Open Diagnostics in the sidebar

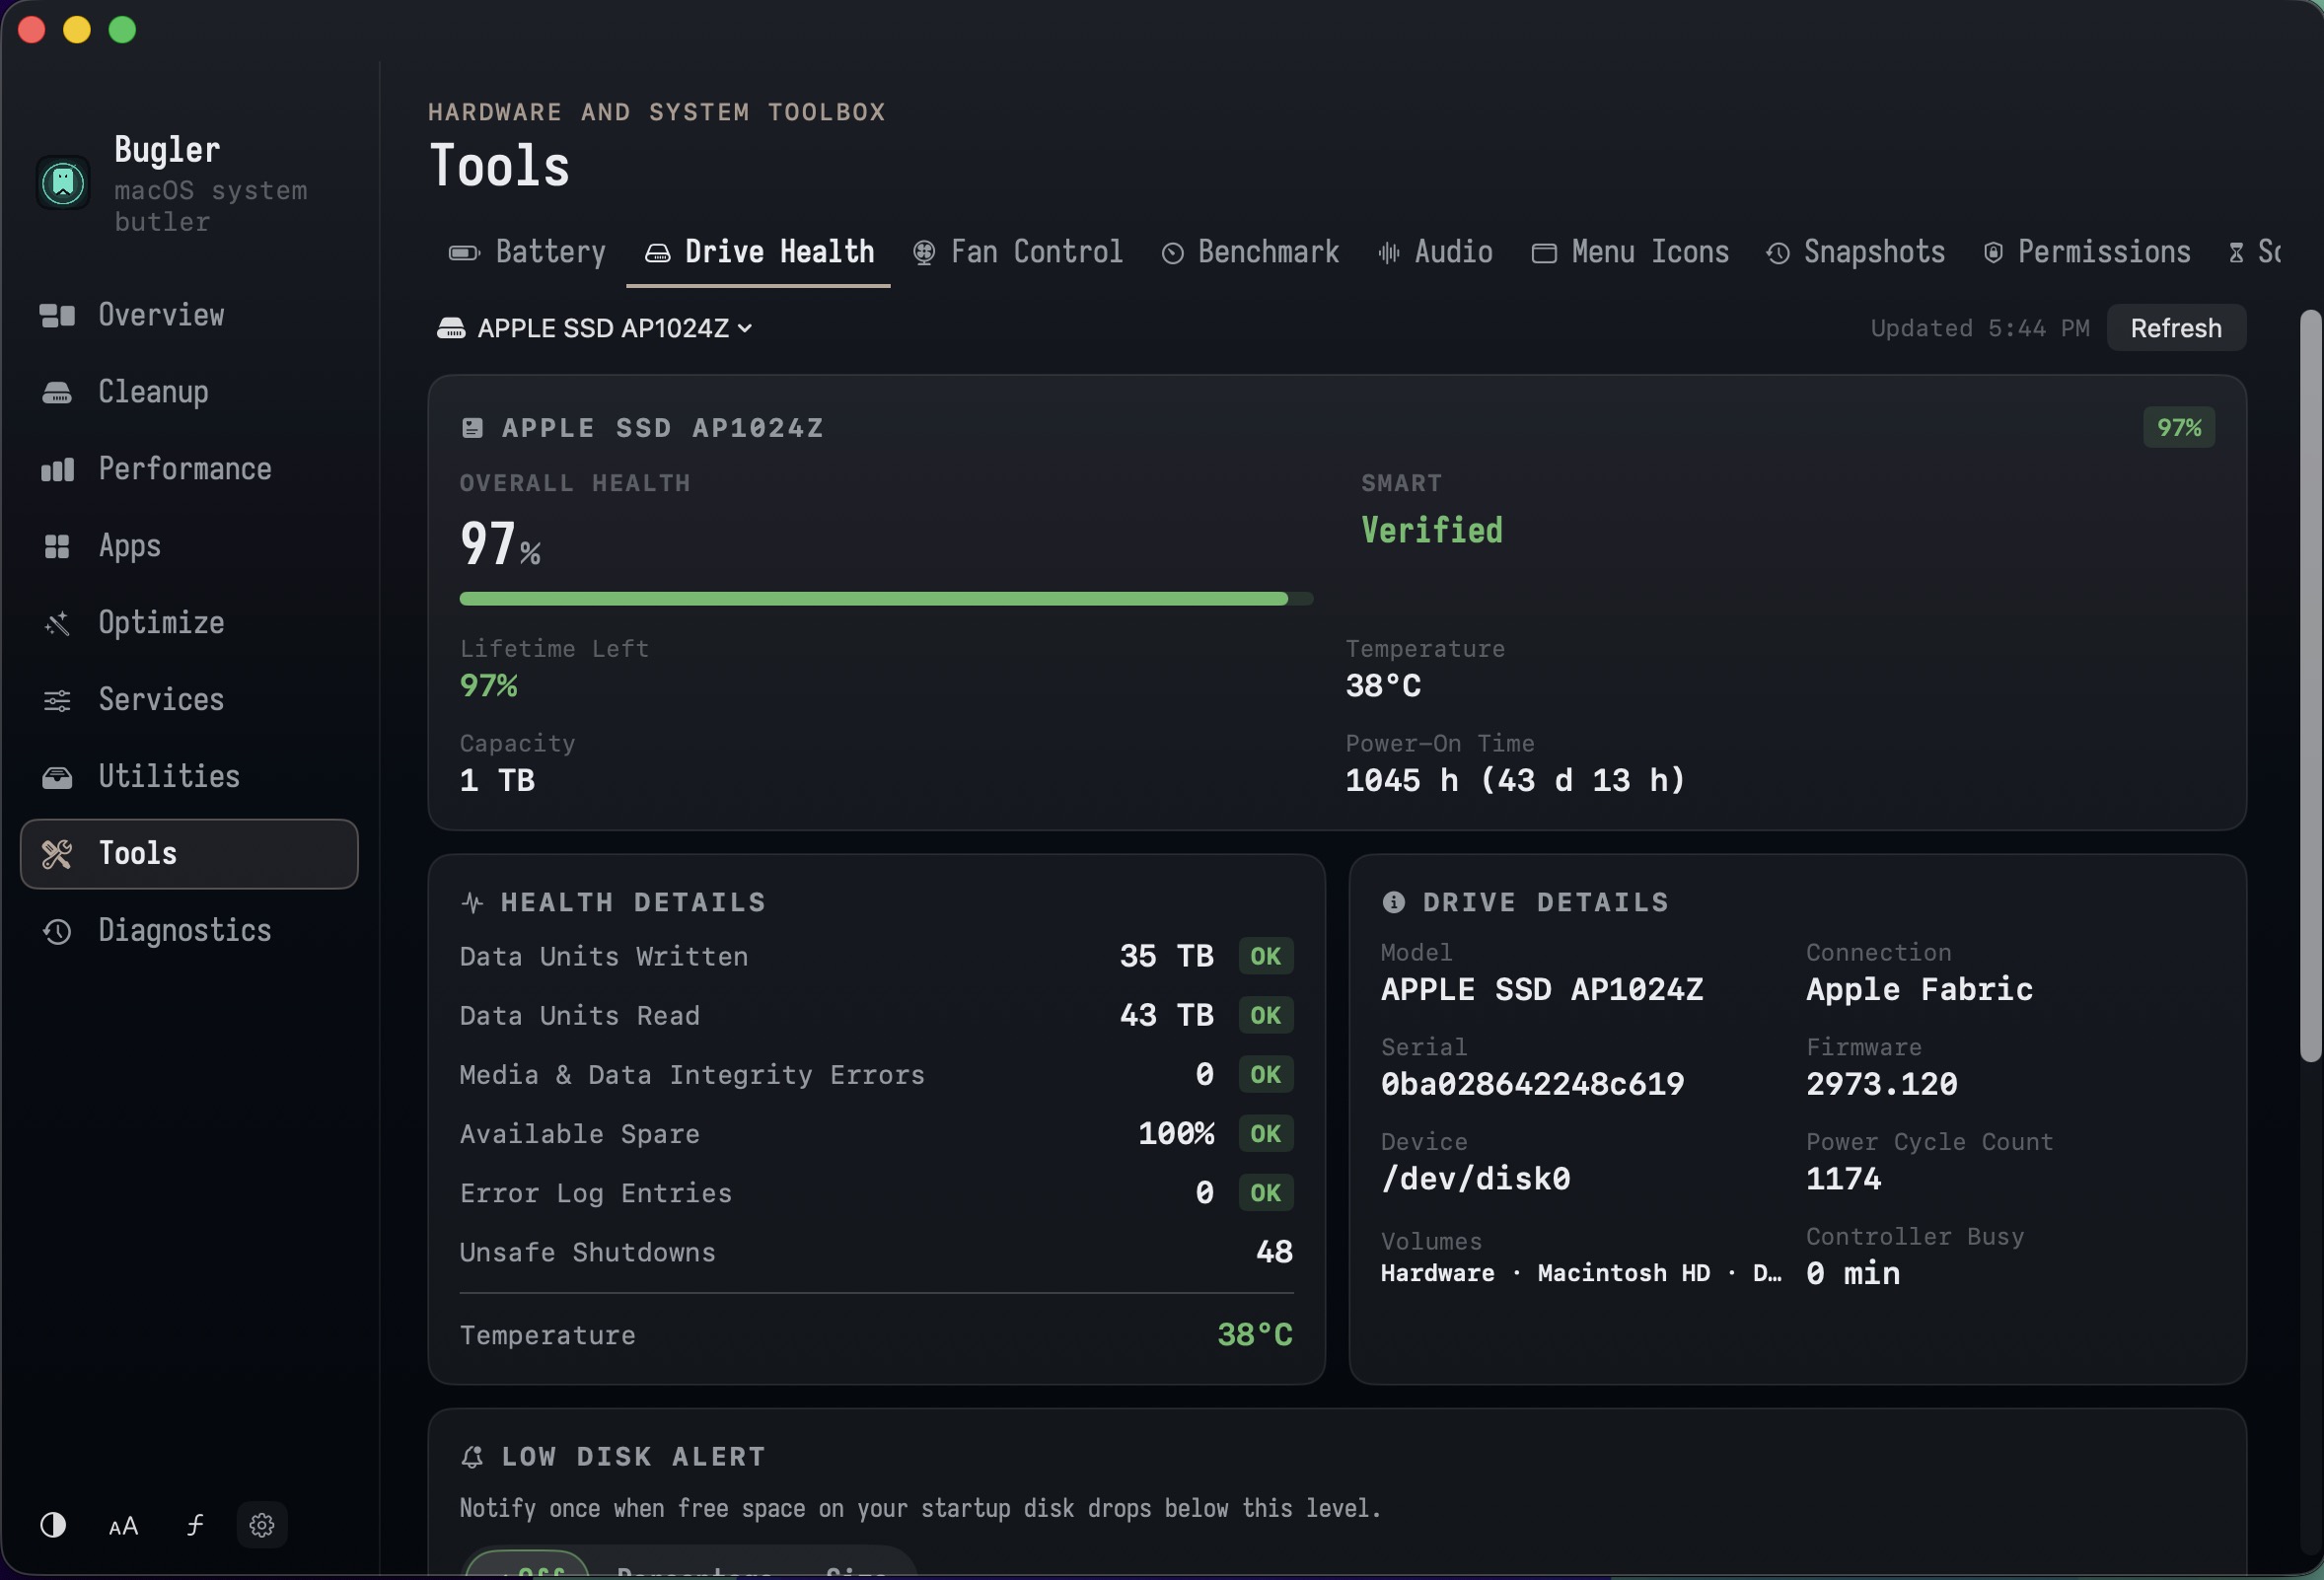click(x=189, y=931)
